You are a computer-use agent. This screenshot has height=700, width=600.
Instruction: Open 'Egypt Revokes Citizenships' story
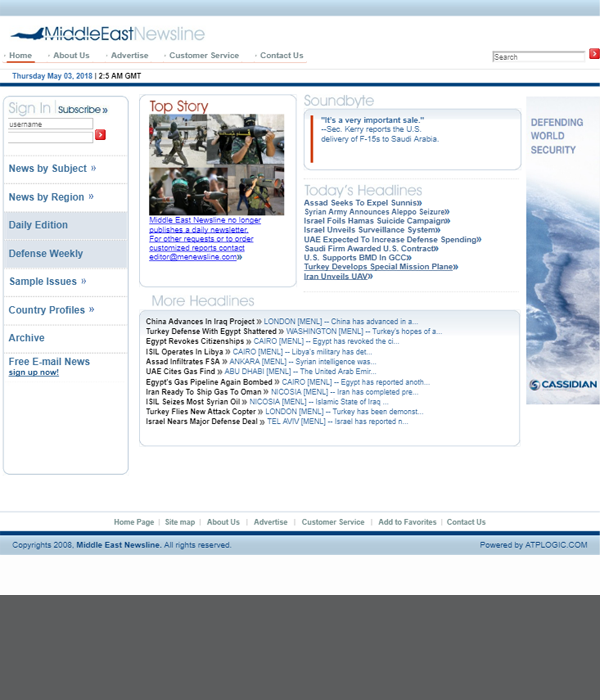(195, 341)
